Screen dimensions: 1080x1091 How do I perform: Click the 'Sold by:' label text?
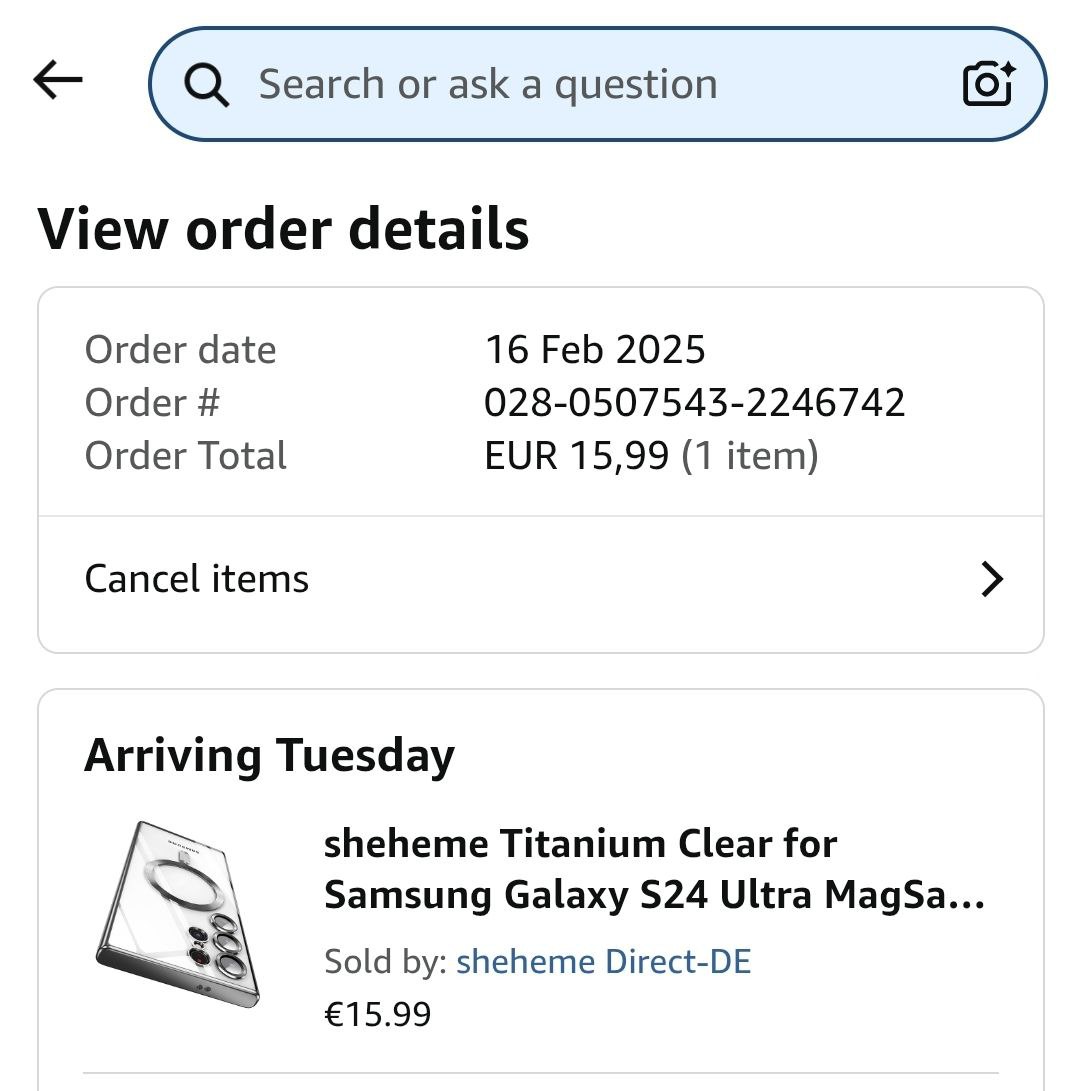pyautogui.click(x=385, y=962)
